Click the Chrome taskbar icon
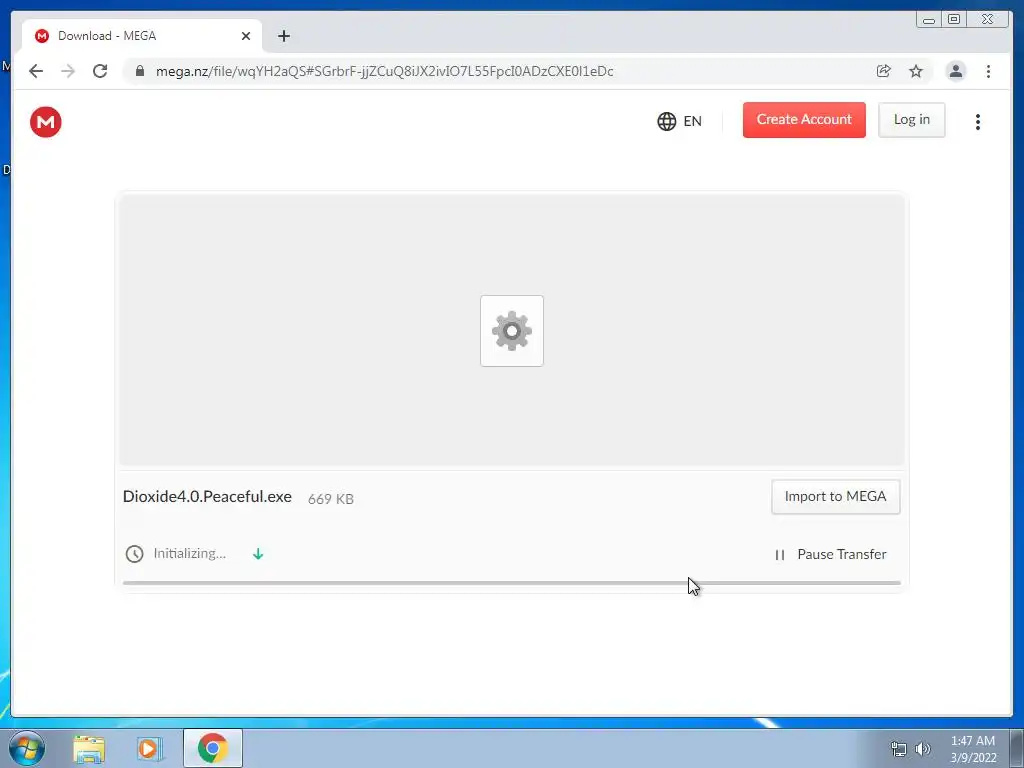 212,748
